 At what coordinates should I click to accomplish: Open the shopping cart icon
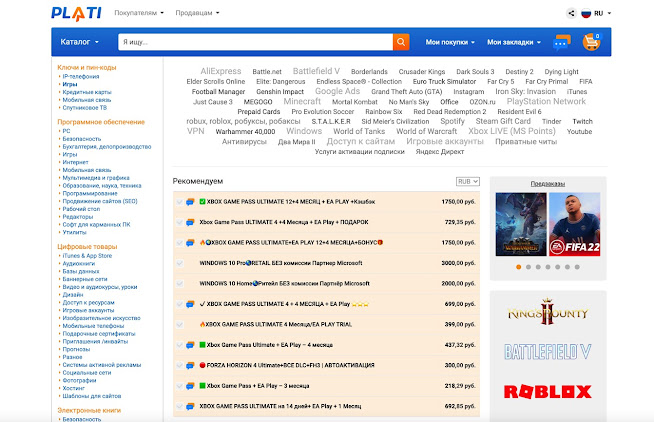click(591, 42)
